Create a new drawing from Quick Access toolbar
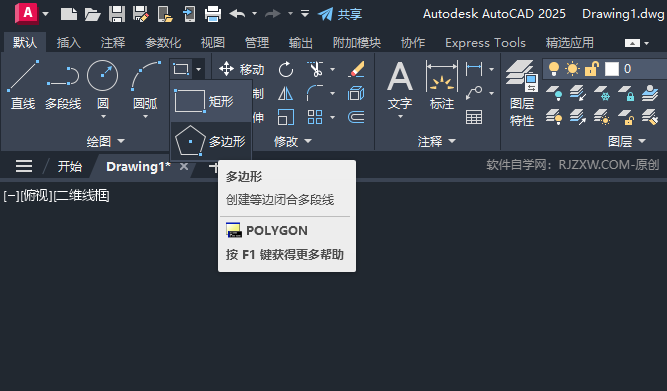The height and width of the screenshot is (391, 667). pyautogui.click(x=68, y=14)
